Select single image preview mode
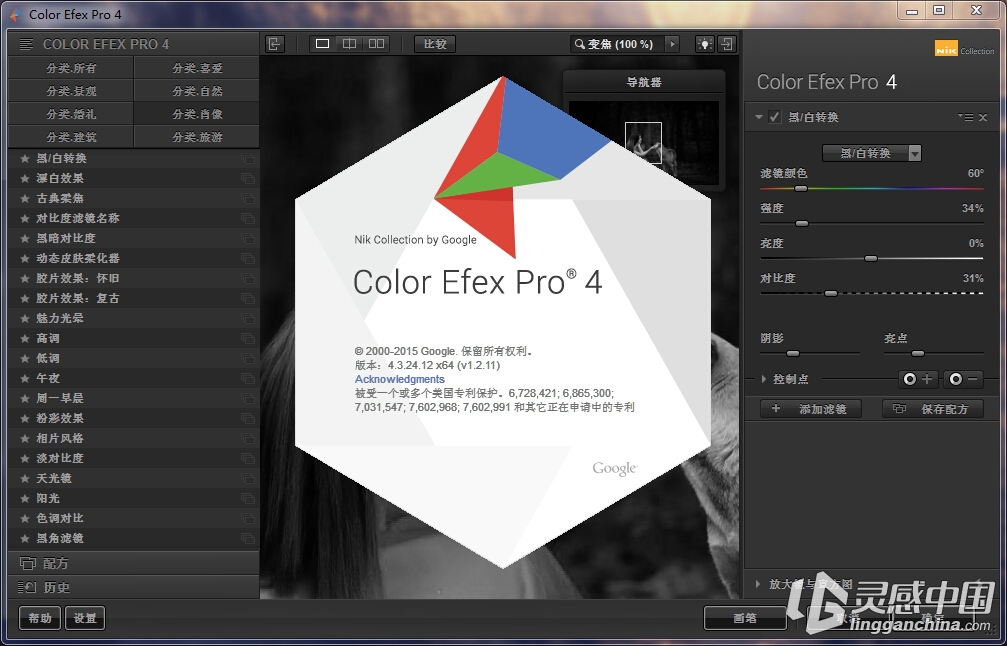Screen dimensions: 1007x646 click(323, 44)
